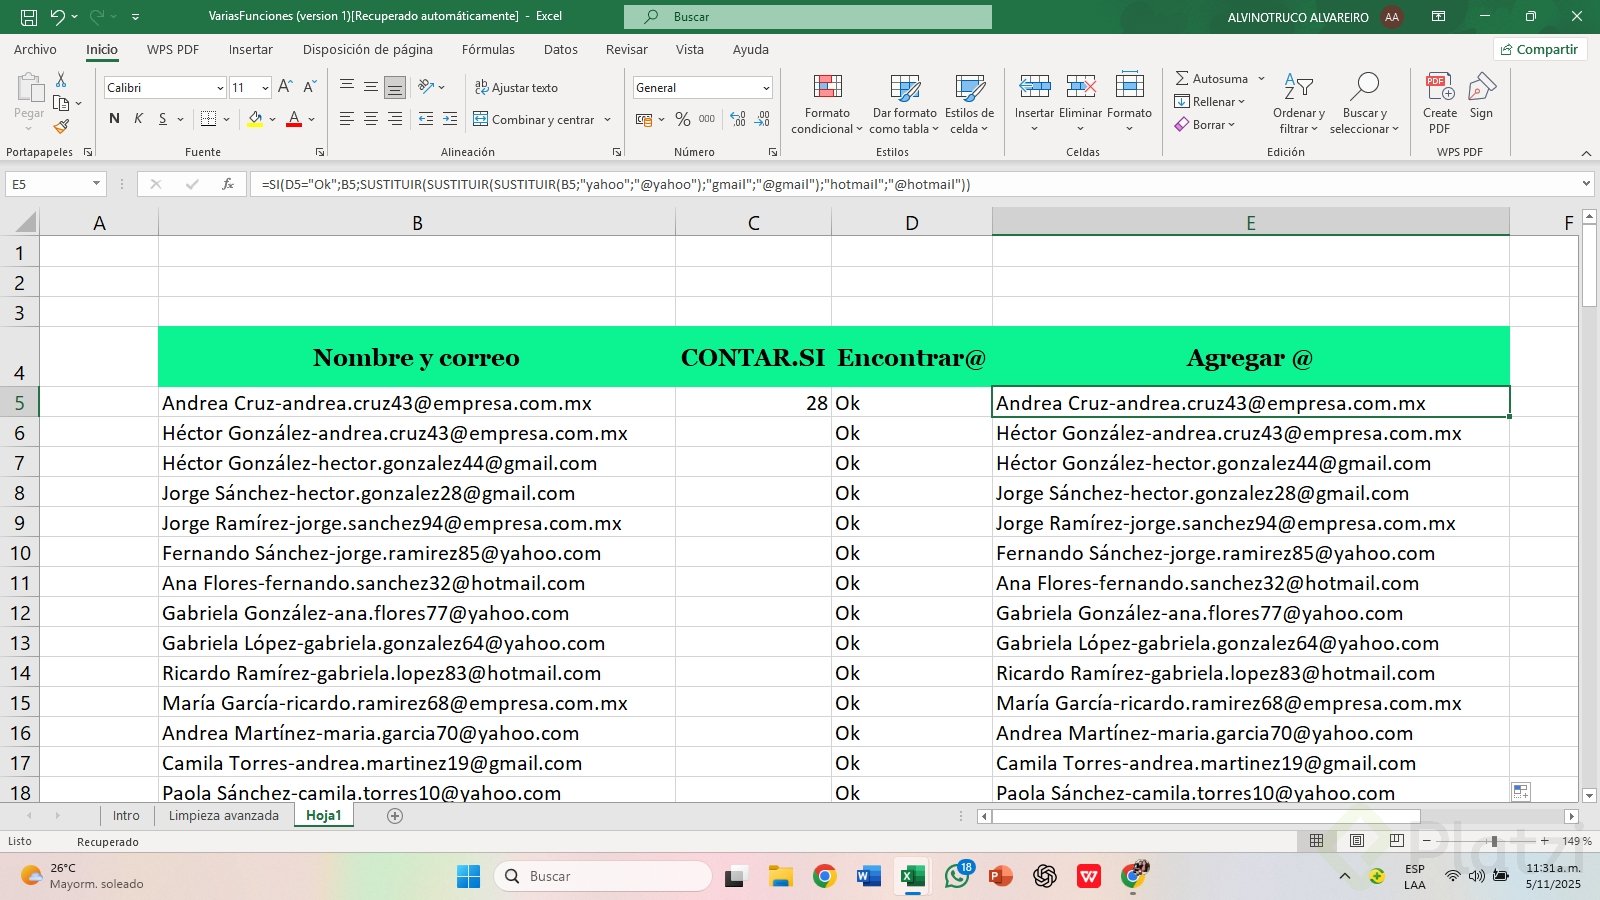
Task: Click the Pegar paste button
Action: (29, 103)
